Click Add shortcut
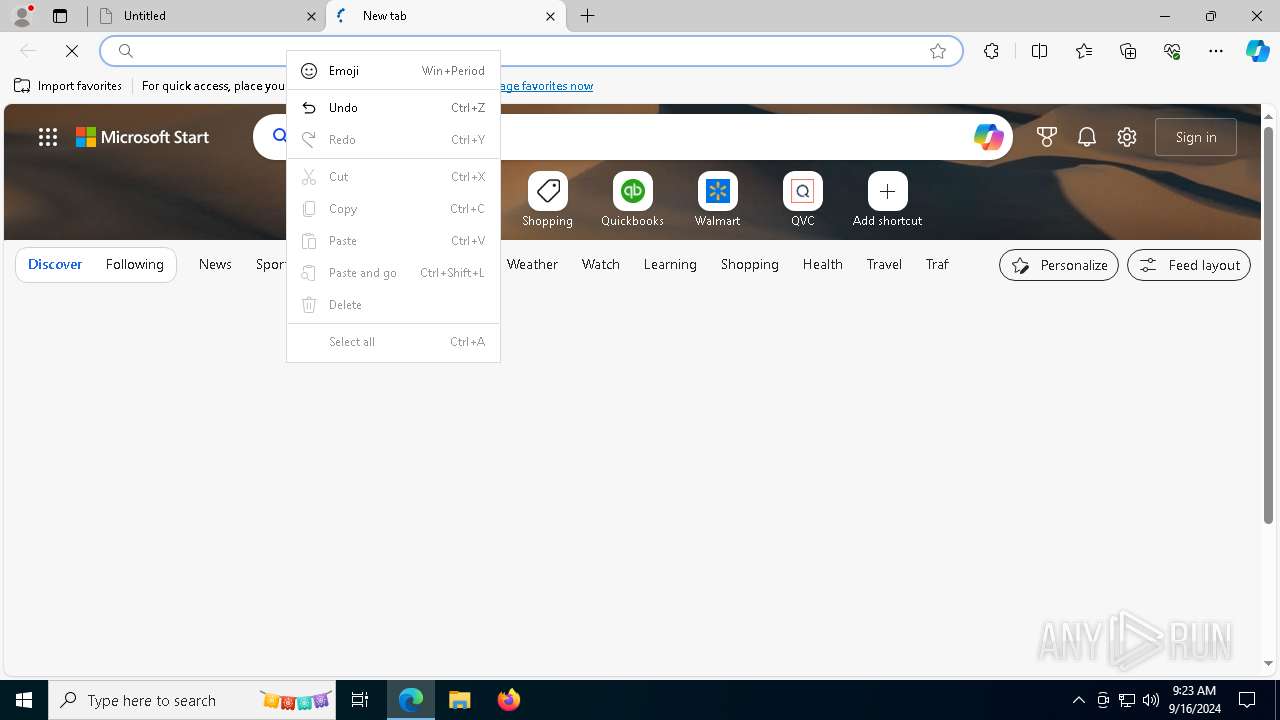The width and height of the screenshot is (1280, 720). (887, 199)
